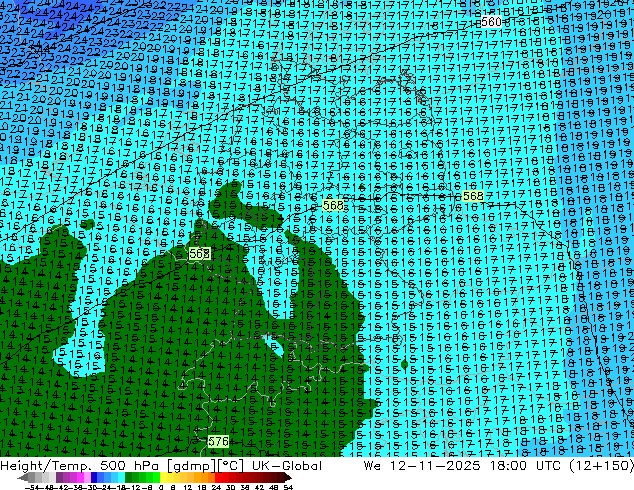Click the gray left arrow of the color scale
Image resolution: width=634 pixels, height=490 pixels.
click(23, 478)
